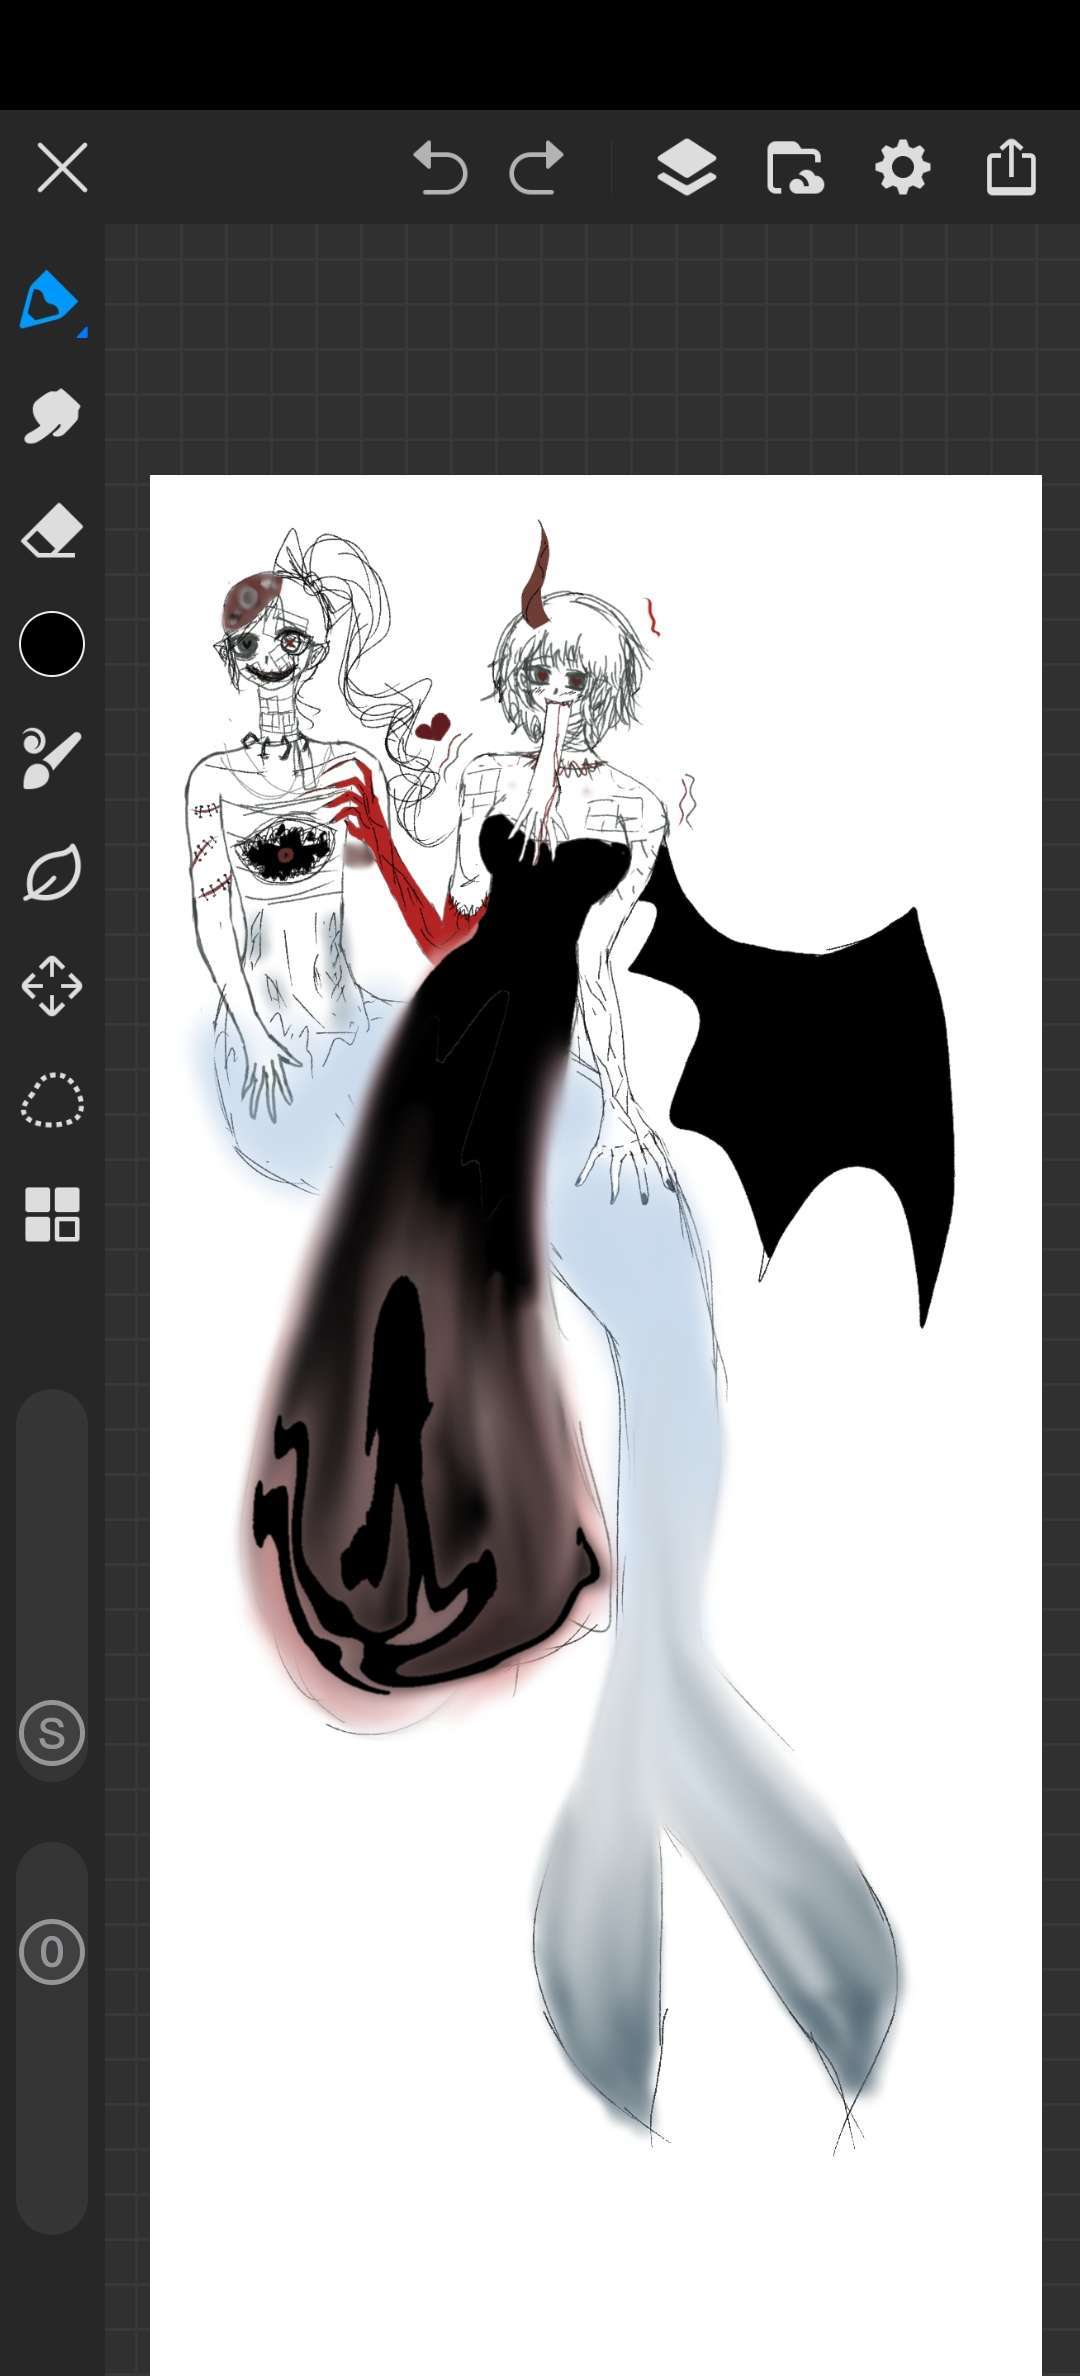Tap the opacity O slider handle

point(52,1951)
